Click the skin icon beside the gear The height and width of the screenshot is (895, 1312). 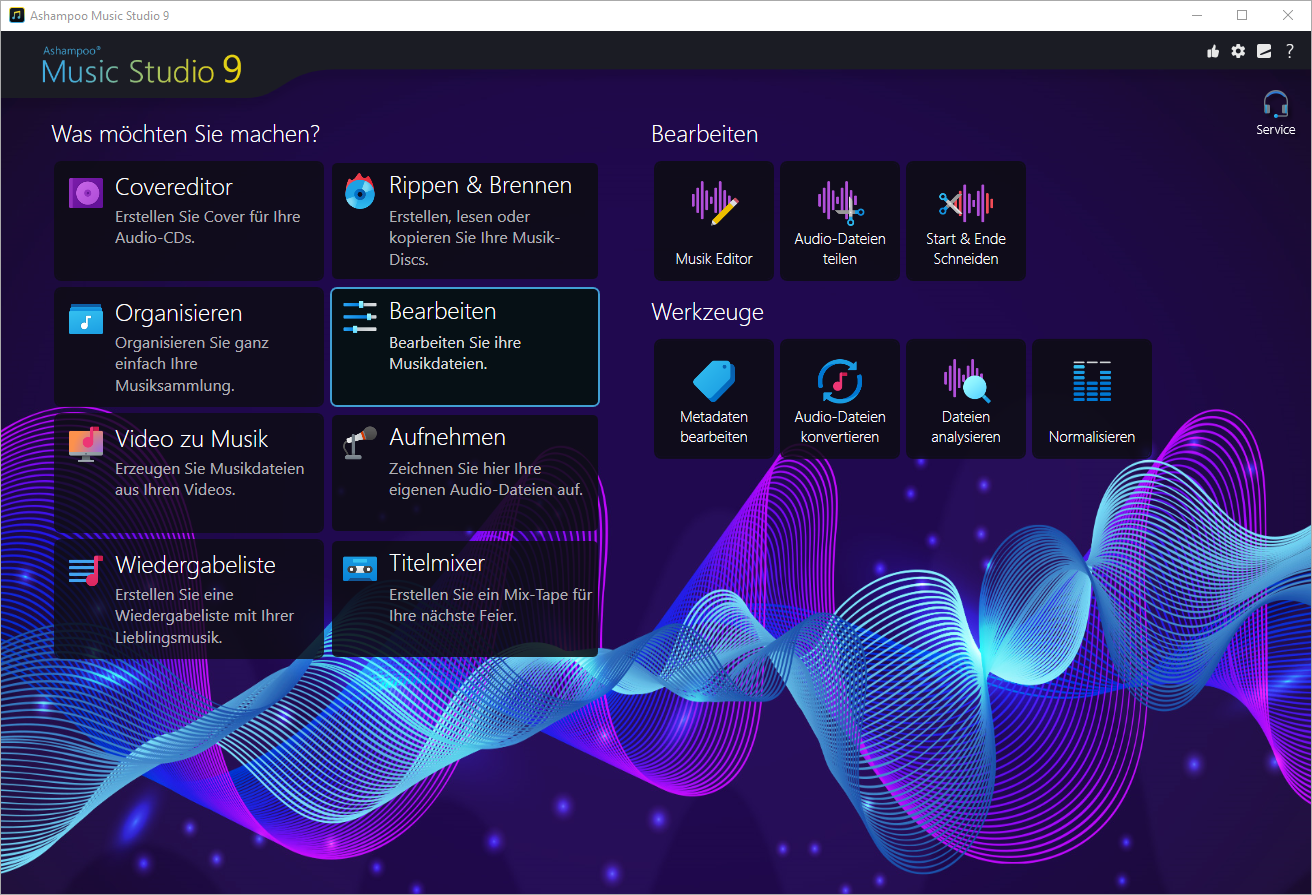1264,51
